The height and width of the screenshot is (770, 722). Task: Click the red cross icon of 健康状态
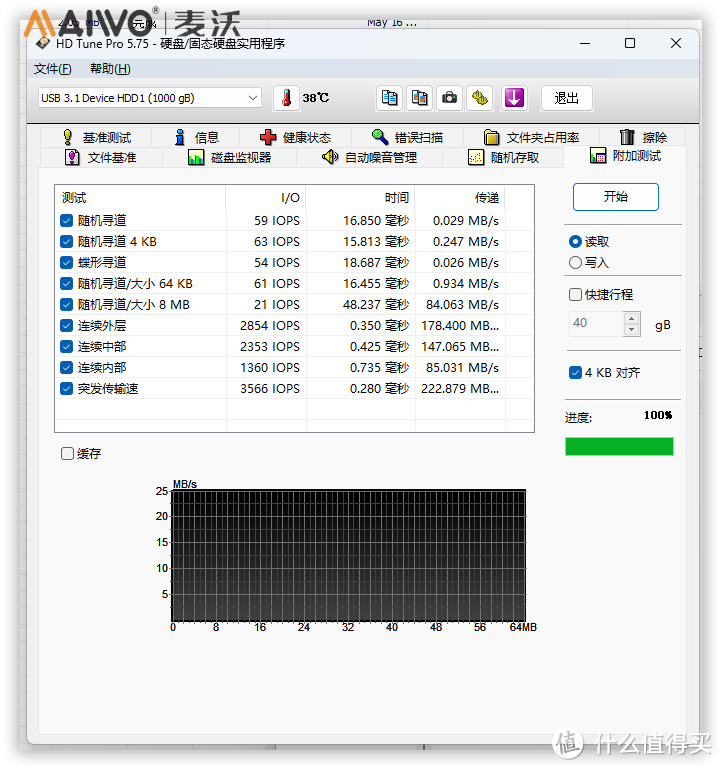tap(268, 137)
